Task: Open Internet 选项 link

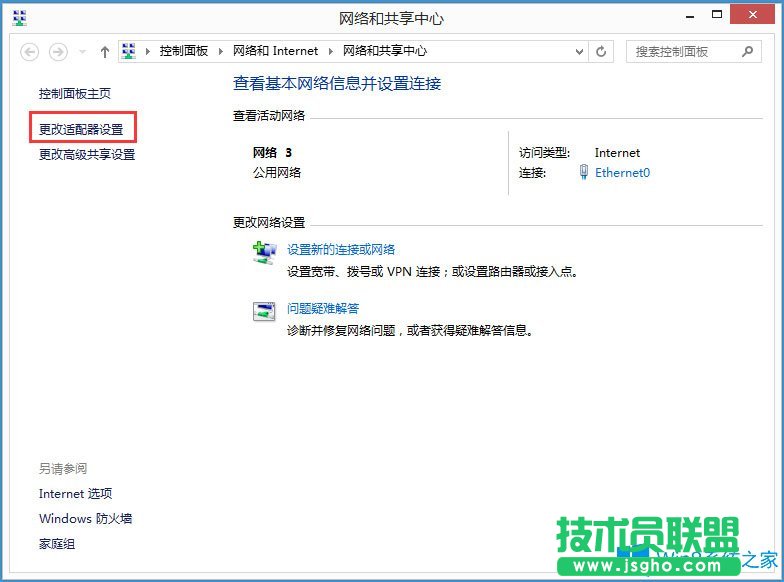Action: click(x=76, y=494)
